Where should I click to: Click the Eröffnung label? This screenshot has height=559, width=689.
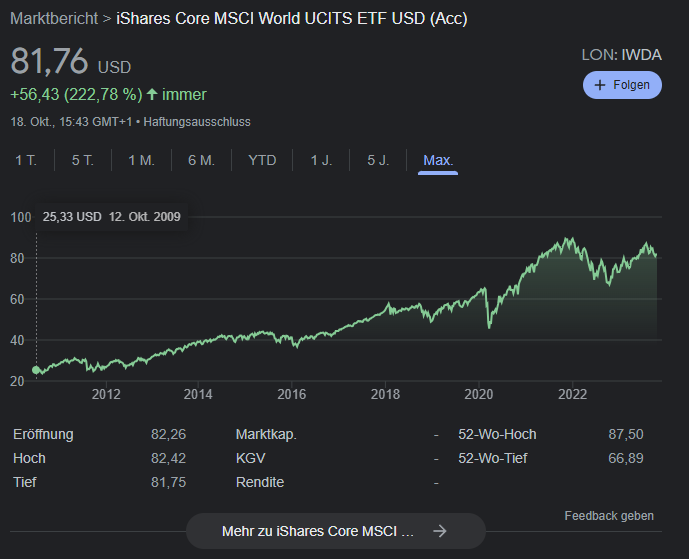click(x=43, y=434)
